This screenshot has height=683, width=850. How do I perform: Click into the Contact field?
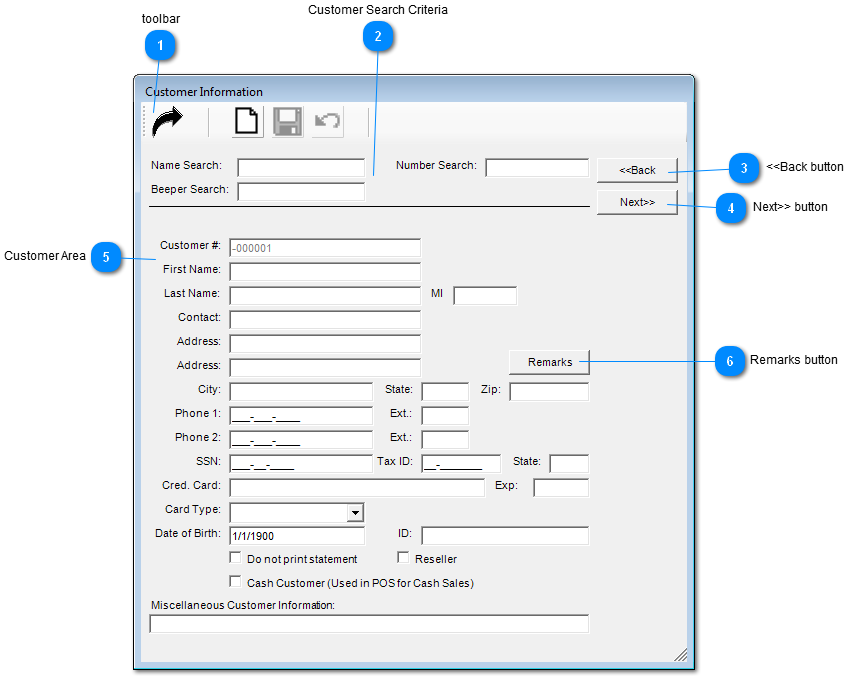click(325, 319)
